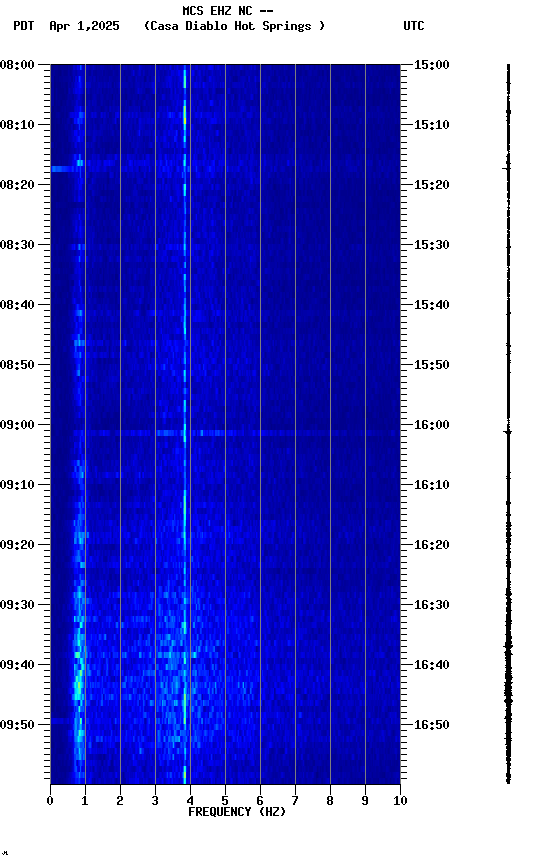The width and height of the screenshot is (552, 864).
Task: Click the 09:40 PDT time label
Action: 17,666
